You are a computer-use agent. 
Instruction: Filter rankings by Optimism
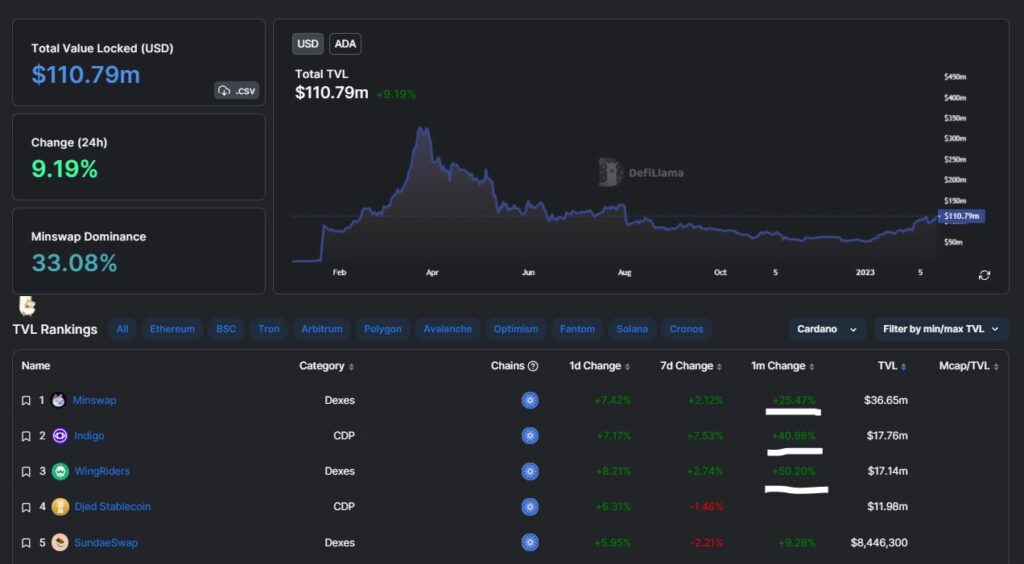coord(516,329)
